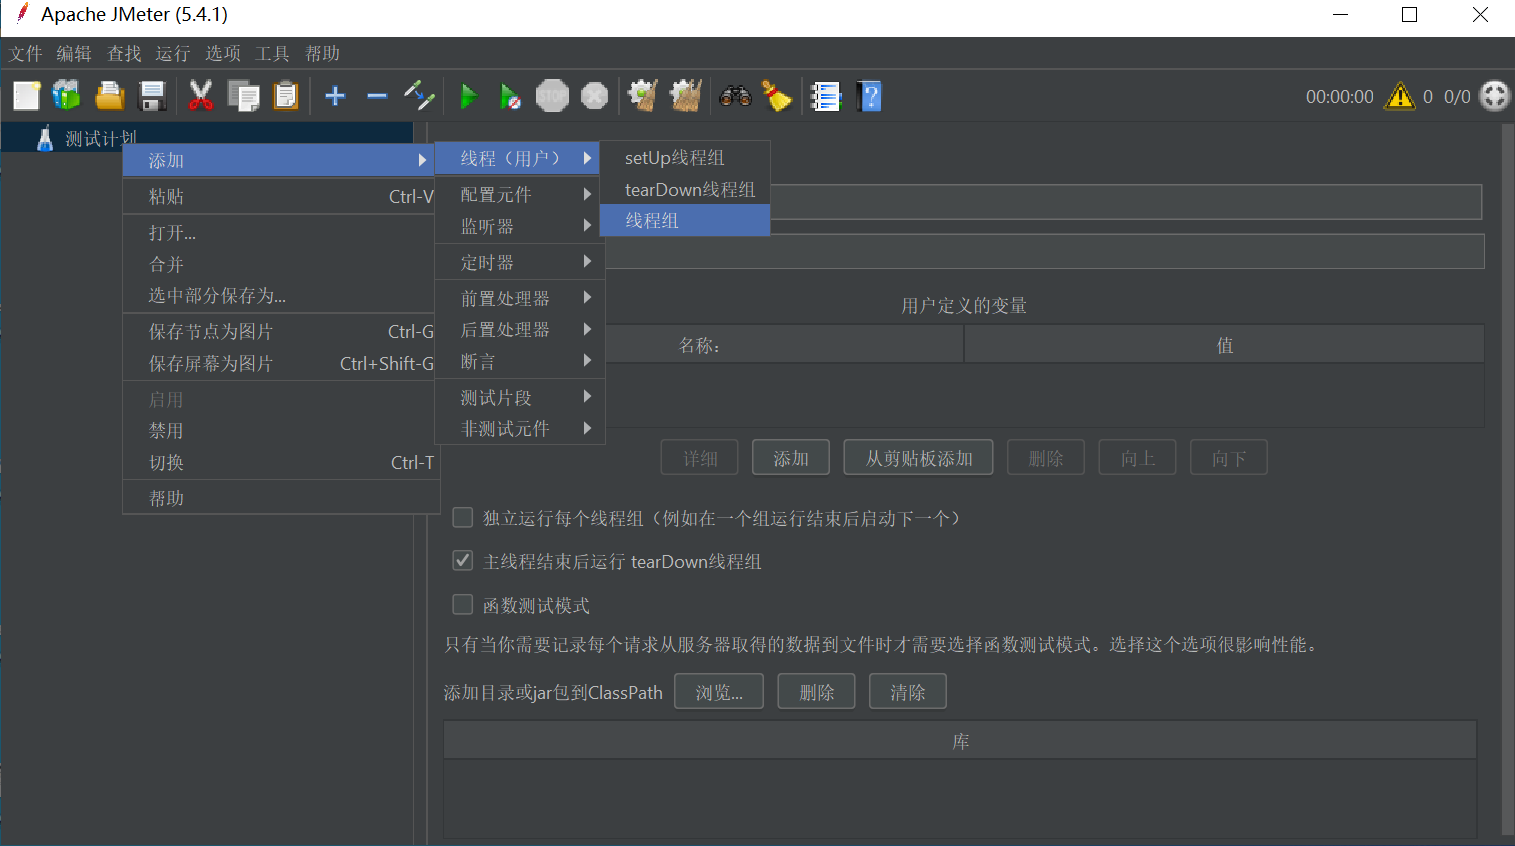This screenshot has height=846, width=1515.
Task: Click the Open file folder icon
Action: pyautogui.click(x=109, y=96)
